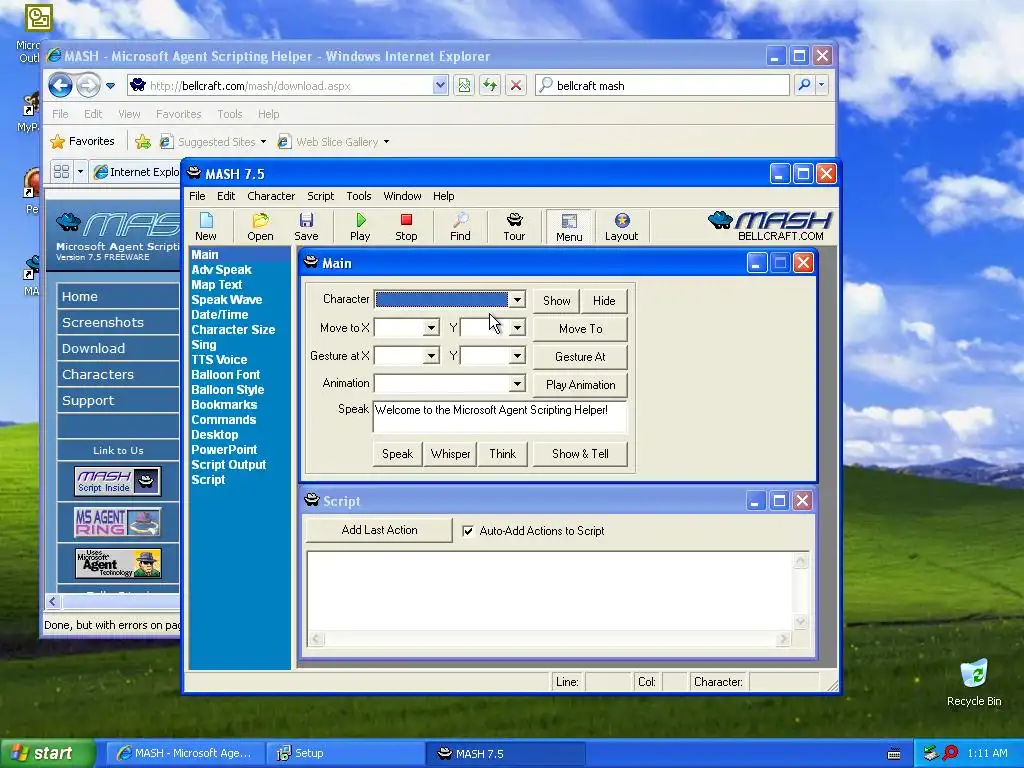Click the Show & Tell button
The height and width of the screenshot is (768, 1024).
[581, 454]
